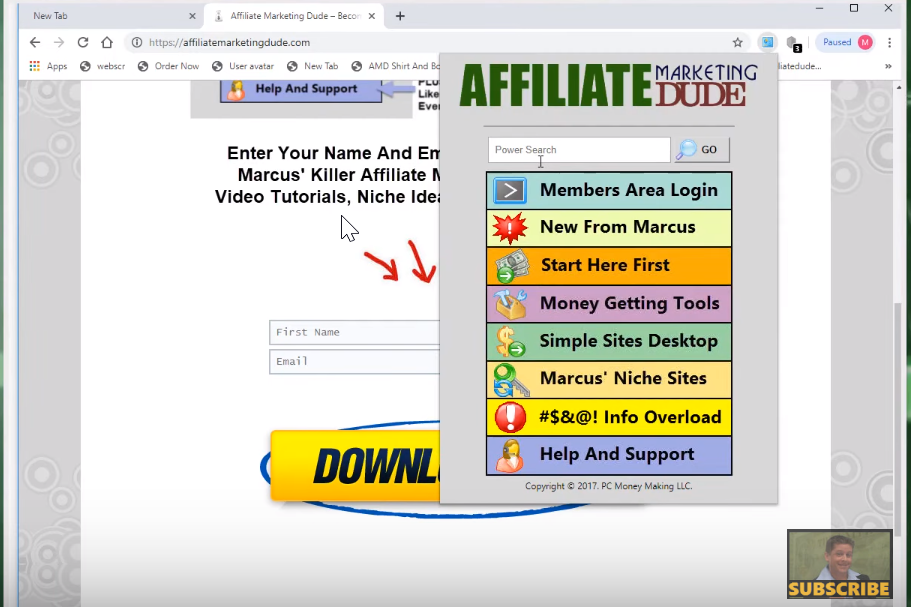This screenshot has width=911, height=607.
Task: Click the Subscribe video thumbnail
Action: 840,564
